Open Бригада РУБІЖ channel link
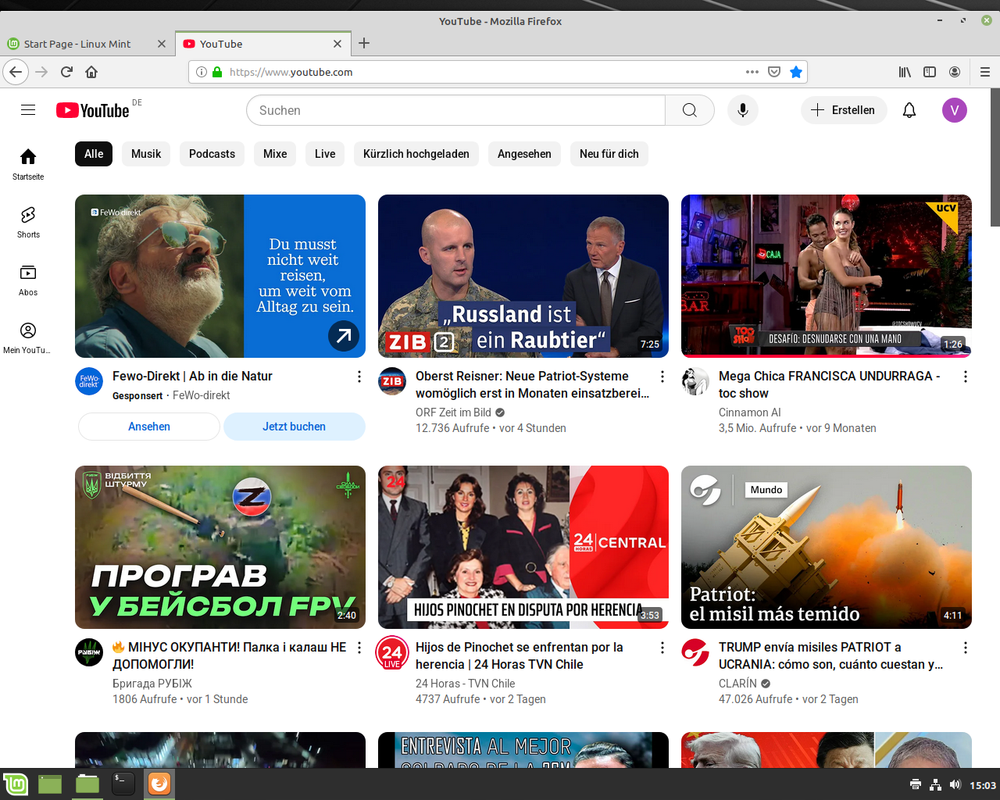The height and width of the screenshot is (800, 1000). coord(152,683)
